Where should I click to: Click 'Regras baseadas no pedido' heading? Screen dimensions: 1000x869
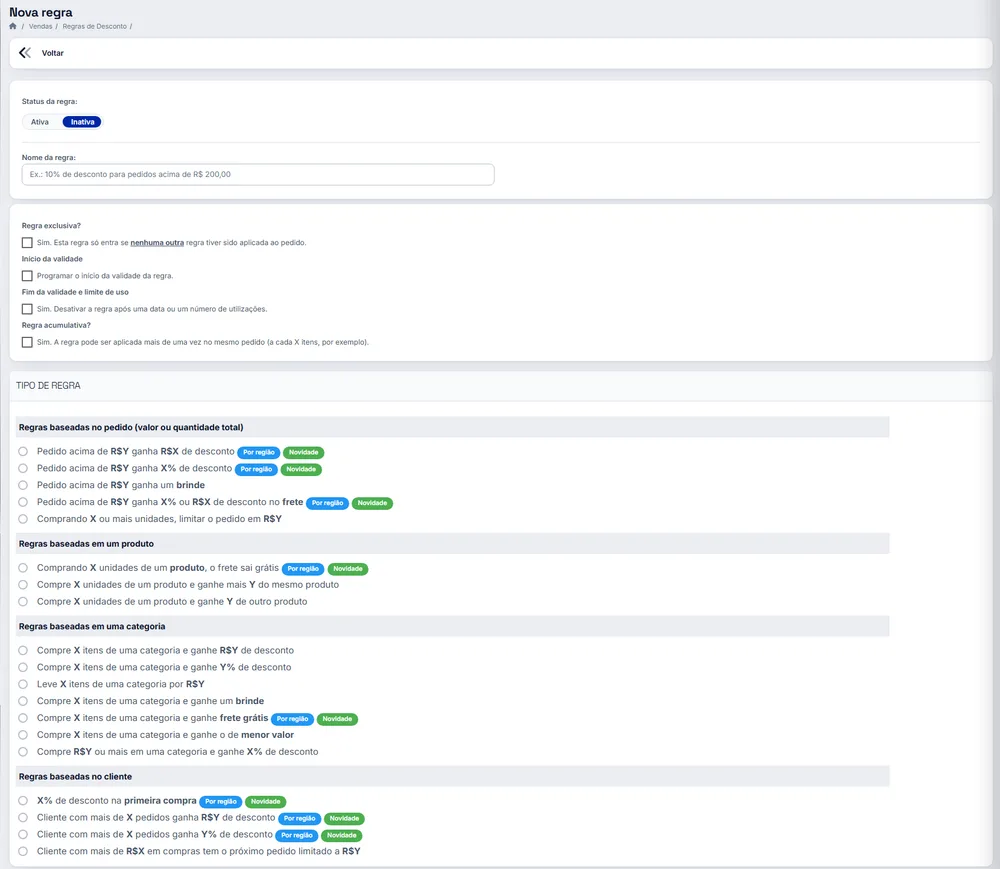[x=131, y=427]
